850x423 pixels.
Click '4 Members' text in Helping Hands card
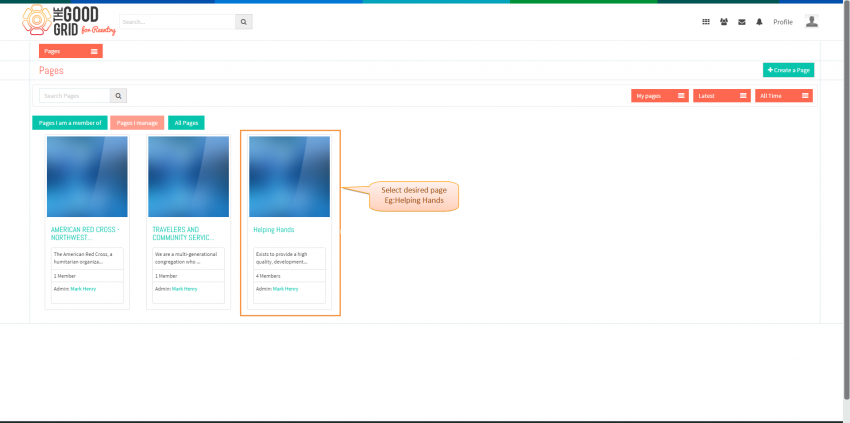coord(268,276)
